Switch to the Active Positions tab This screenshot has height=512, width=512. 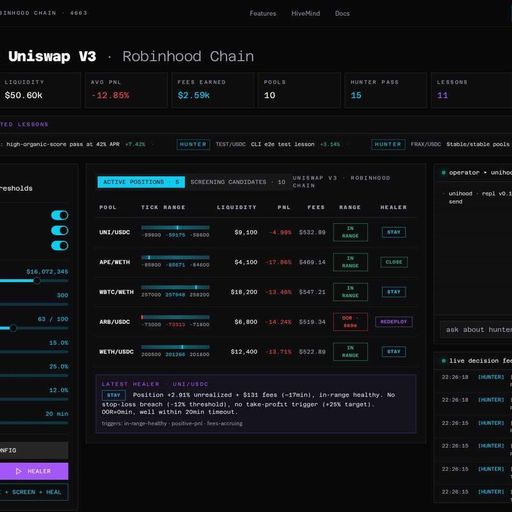(x=141, y=182)
